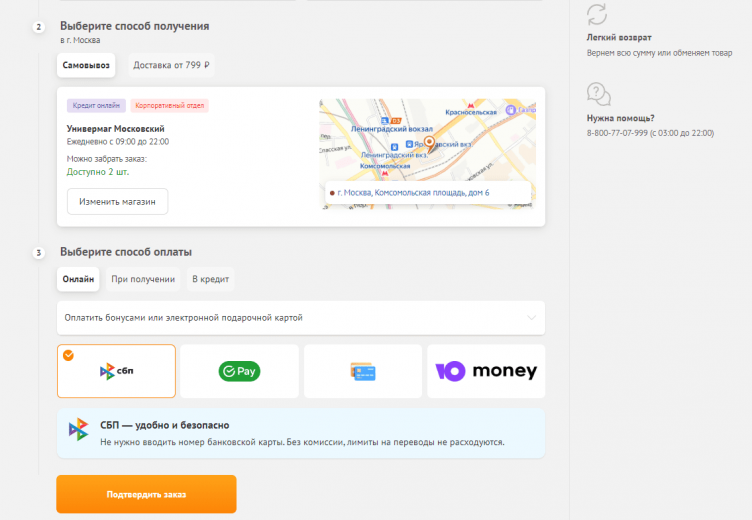Viewport: 752px width, 520px height.
Task: Select the SBP payment option
Action: point(116,371)
